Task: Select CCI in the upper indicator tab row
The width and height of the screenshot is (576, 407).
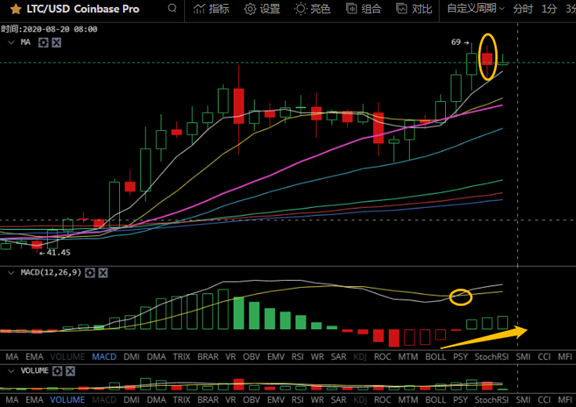Action: (544, 357)
